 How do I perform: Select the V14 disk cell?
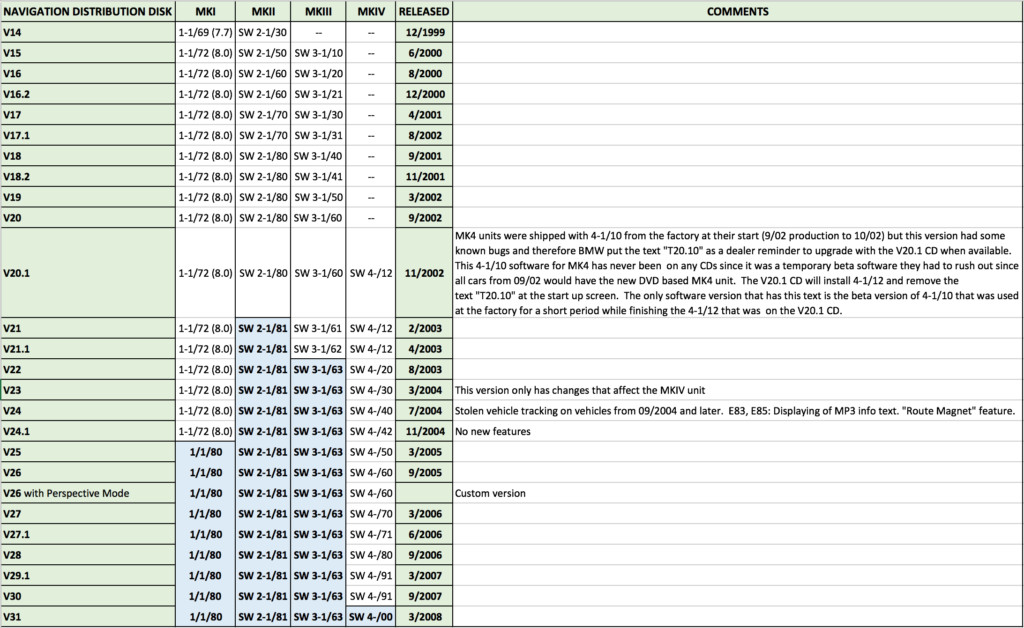pyautogui.click(x=88, y=32)
